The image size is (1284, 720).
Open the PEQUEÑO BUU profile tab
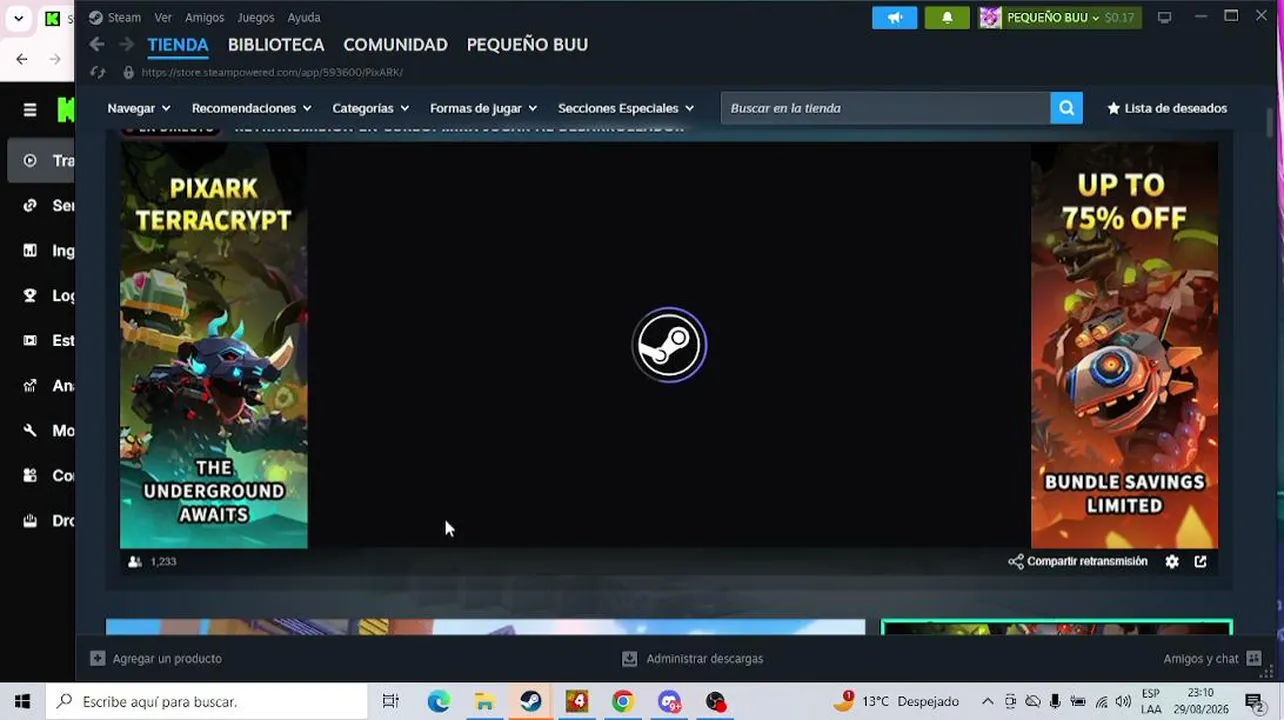527,45
